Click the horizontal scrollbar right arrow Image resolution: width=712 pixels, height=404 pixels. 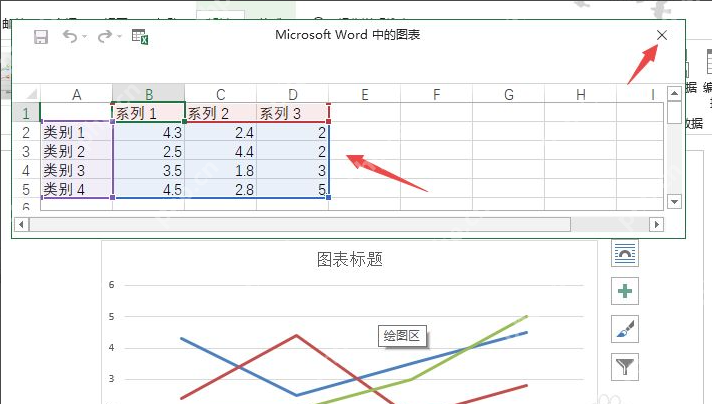click(656, 224)
